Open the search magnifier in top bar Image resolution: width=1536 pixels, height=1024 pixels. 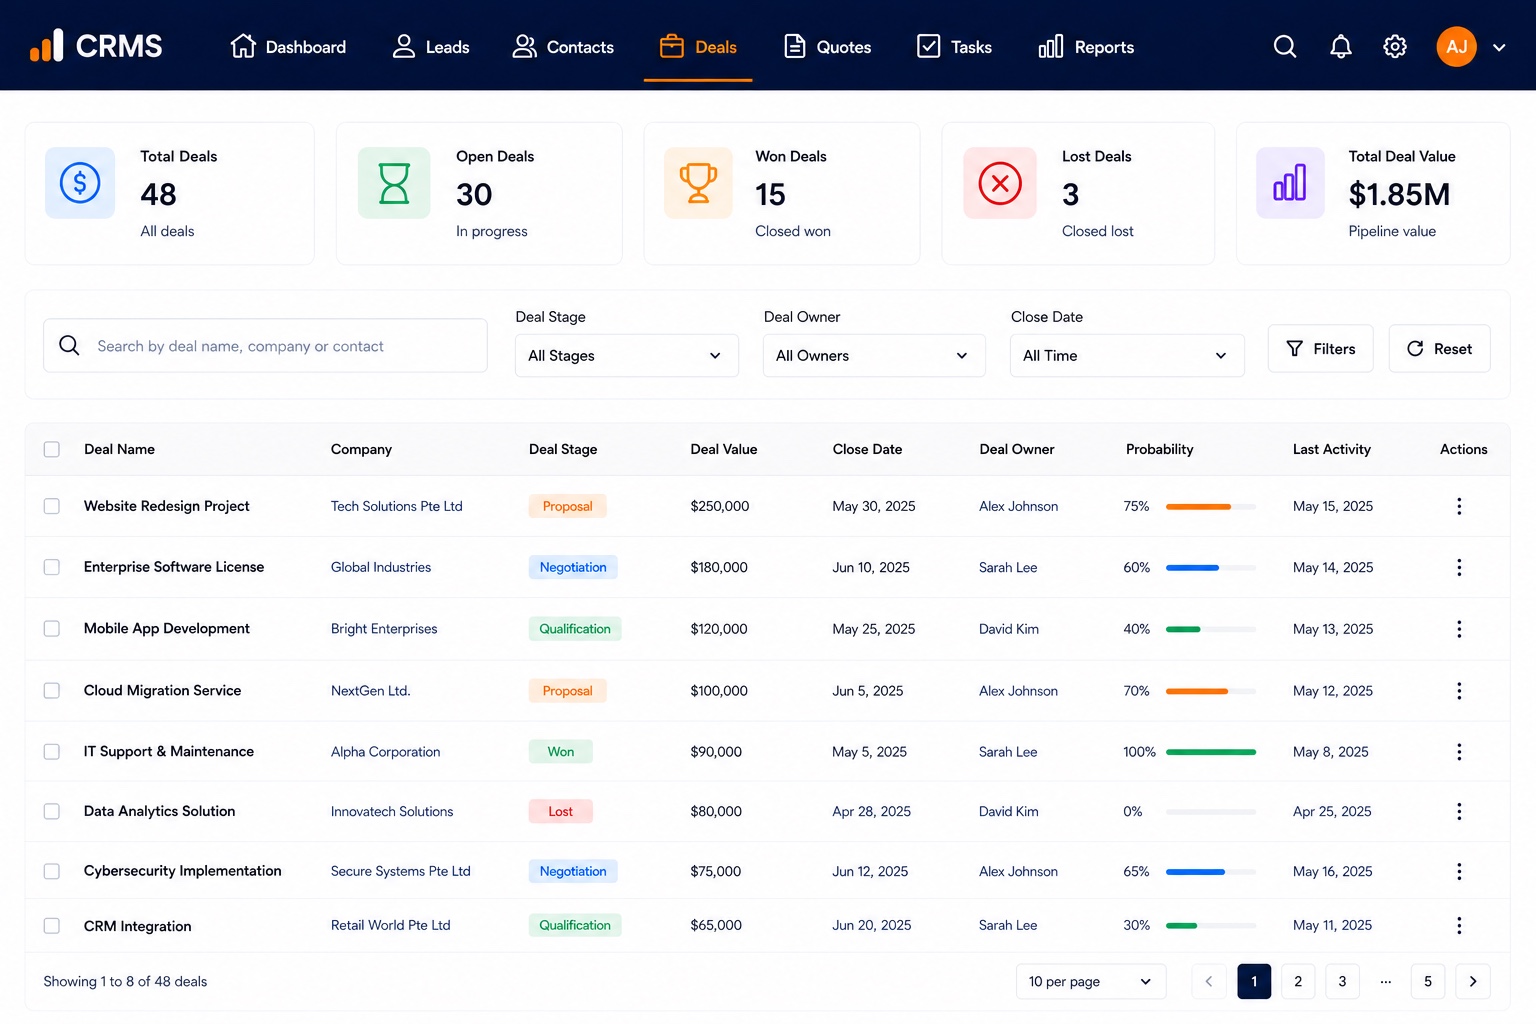pos(1285,47)
